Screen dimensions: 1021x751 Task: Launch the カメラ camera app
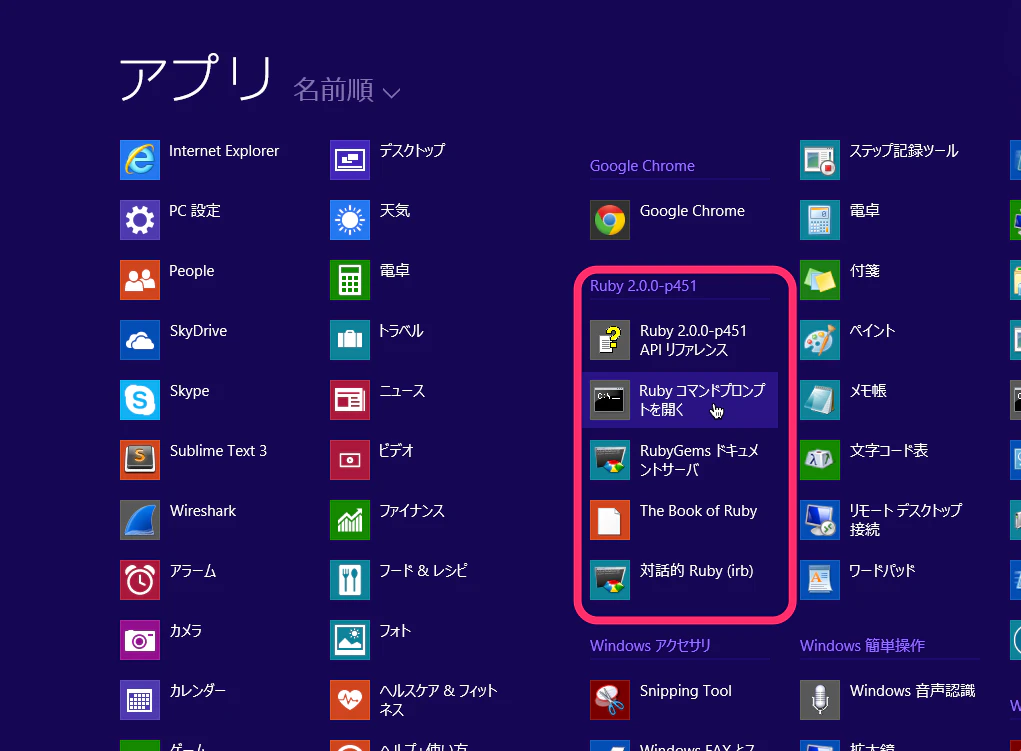tap(161, 640)
